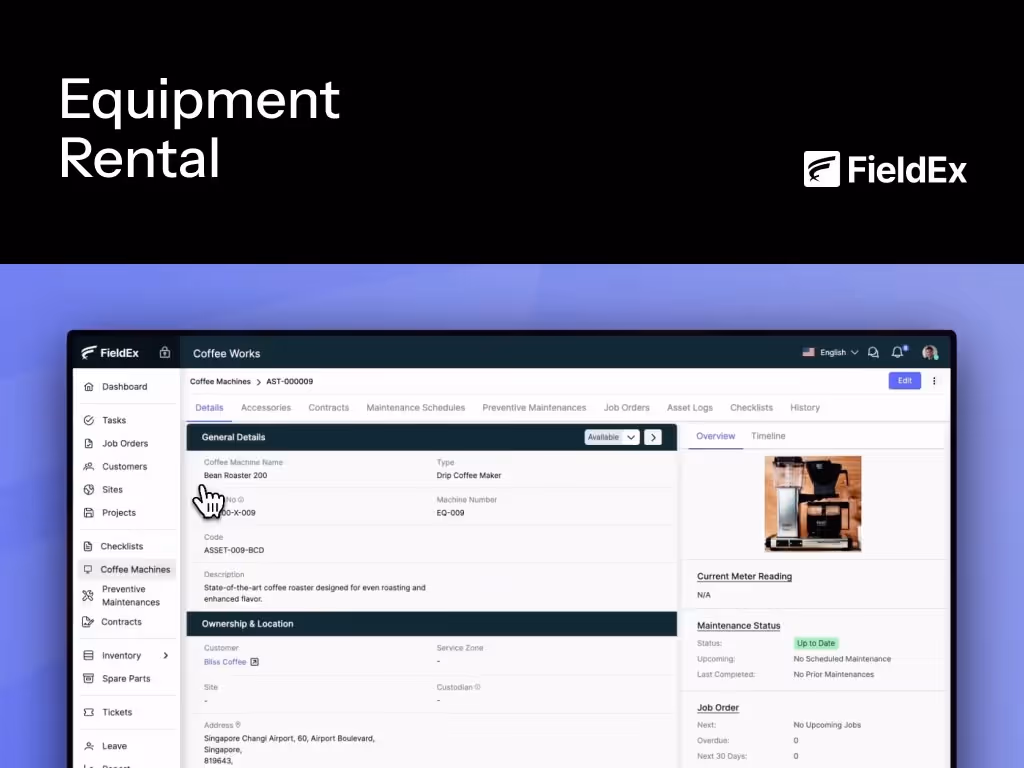This screenshot has height=768, width=1024.
Task: Switch to the Details tab
Action: (x=209, y=408)
